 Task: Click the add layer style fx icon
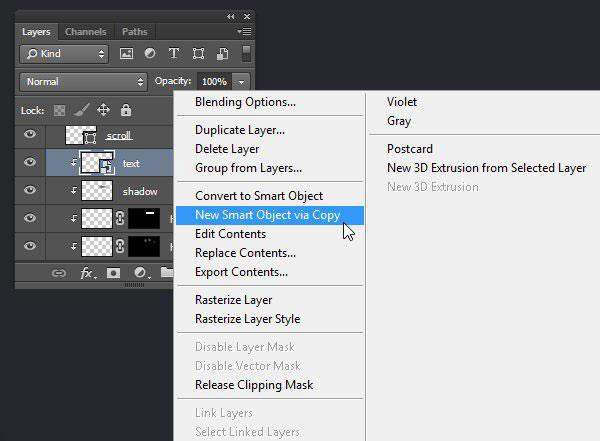coord(87,272)
